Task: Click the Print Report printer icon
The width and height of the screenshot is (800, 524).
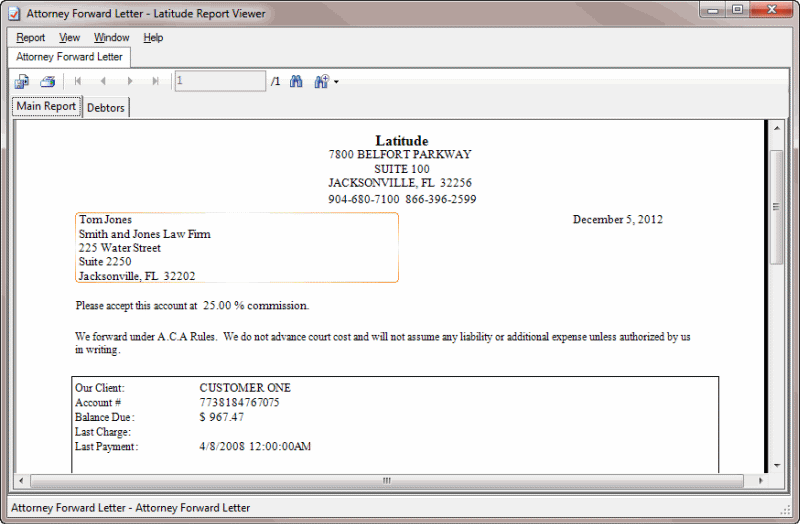Action: point(47,81)
